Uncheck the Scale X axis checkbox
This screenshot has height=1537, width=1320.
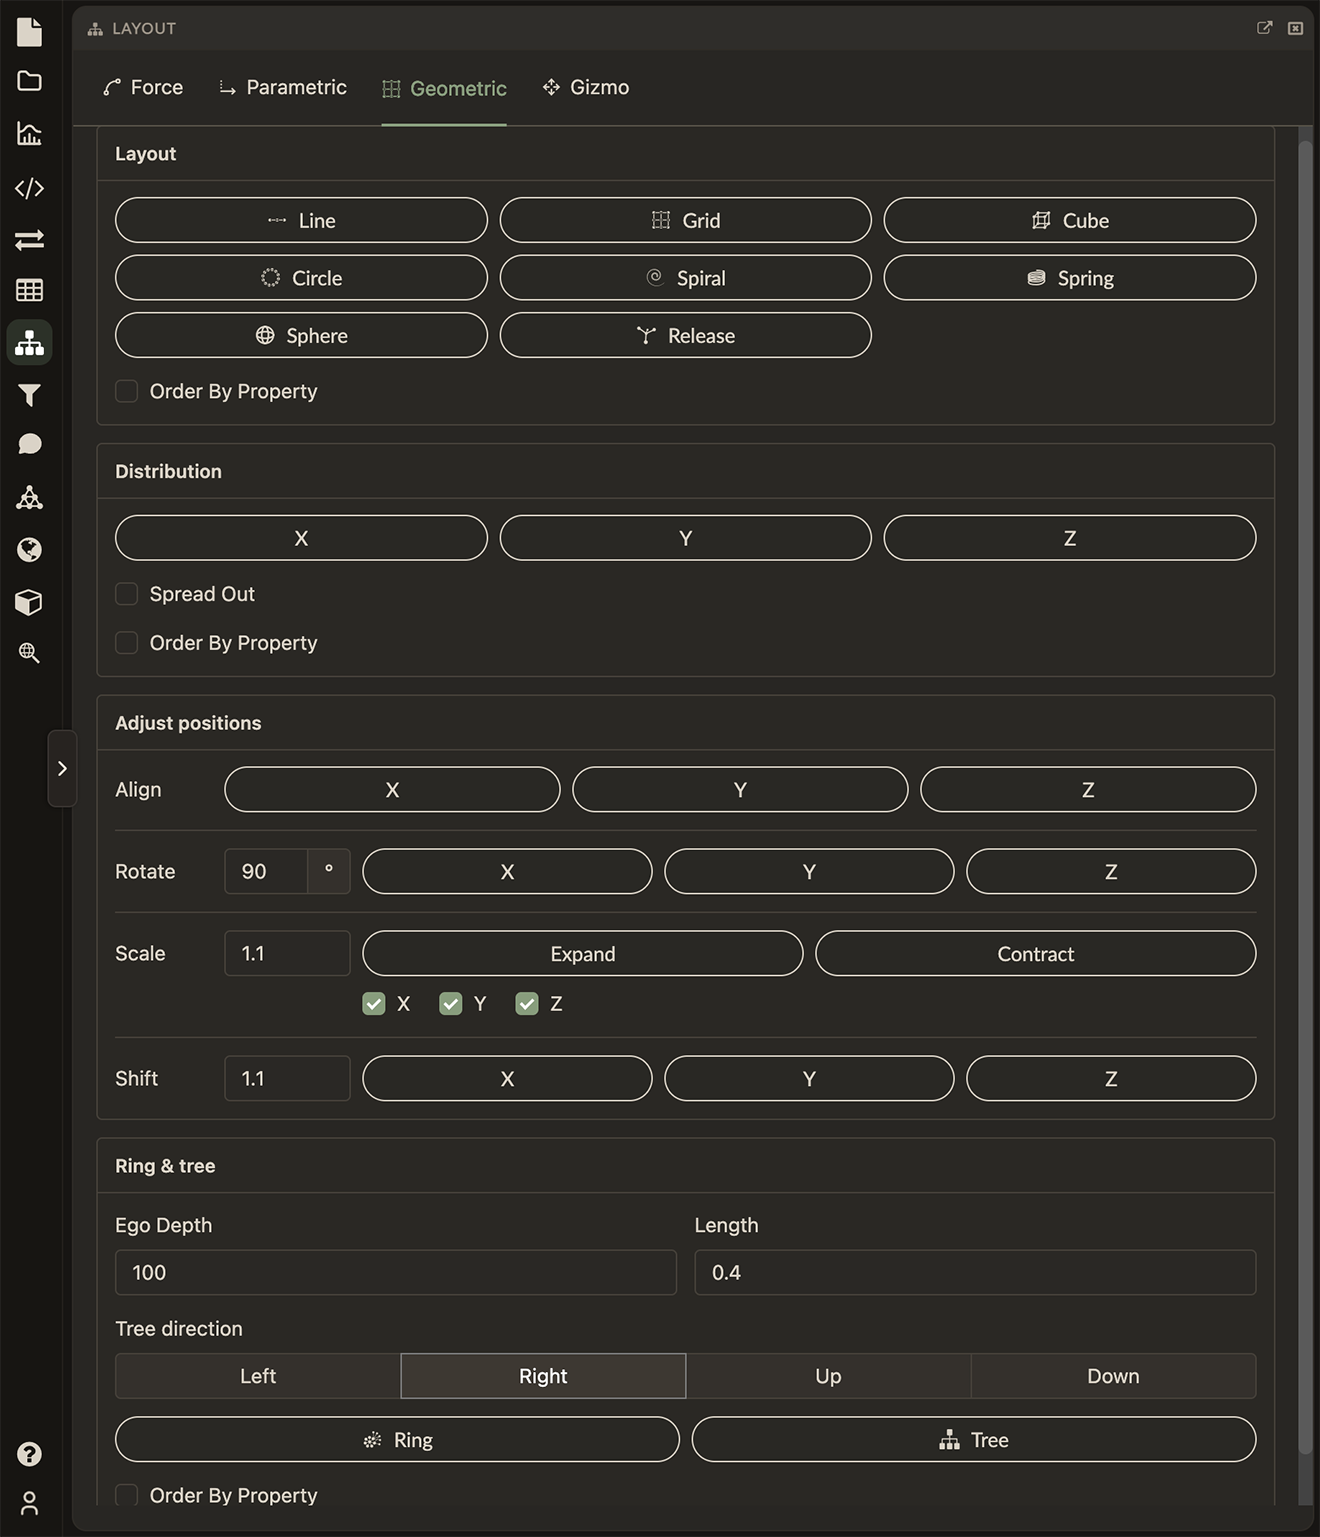[x=374, y=1004]
